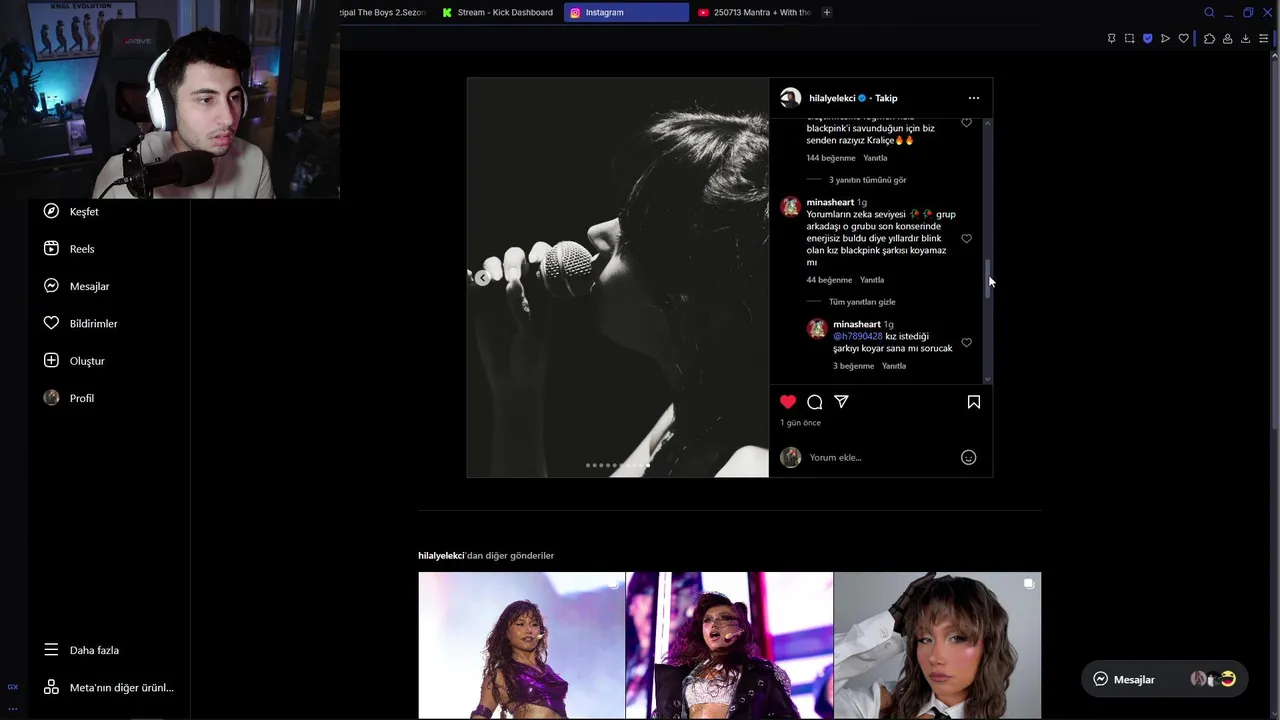This screenshot has height=720, width=1280.
Task: Open the emoji picker in the comment box
Action: (x=968, y=457)
